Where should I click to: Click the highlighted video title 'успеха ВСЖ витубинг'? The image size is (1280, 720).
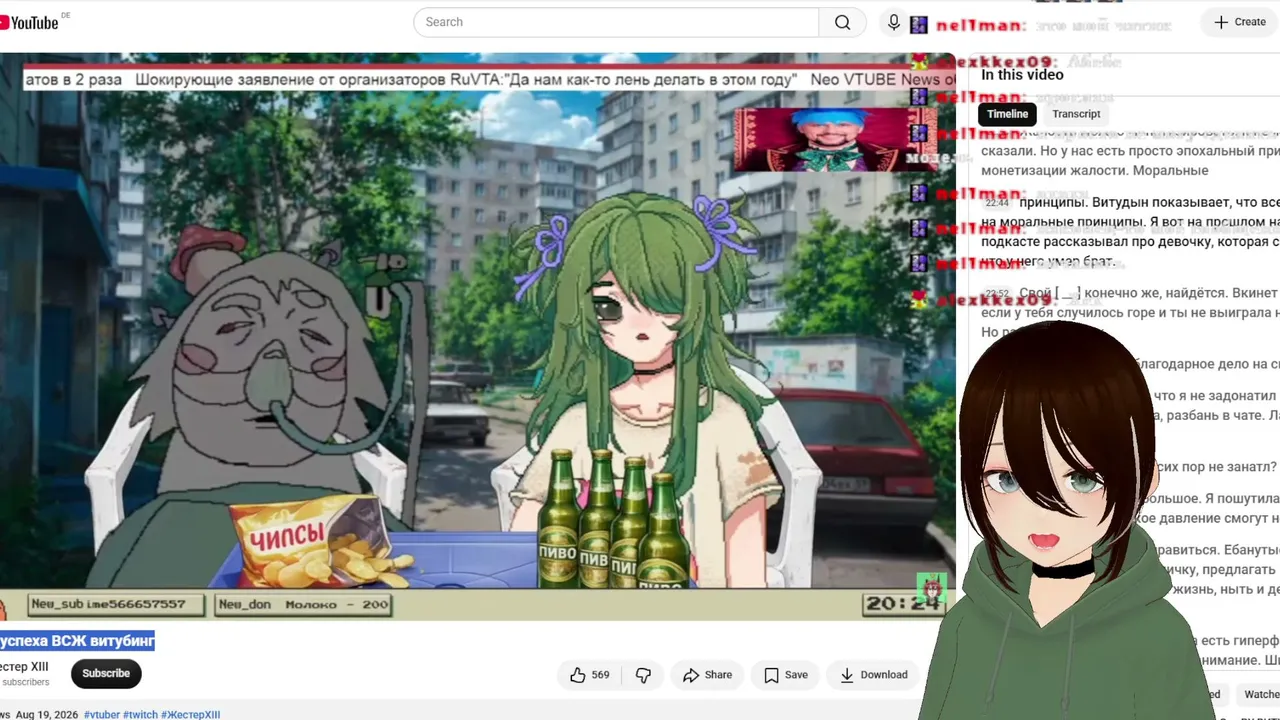coord(77,641)
